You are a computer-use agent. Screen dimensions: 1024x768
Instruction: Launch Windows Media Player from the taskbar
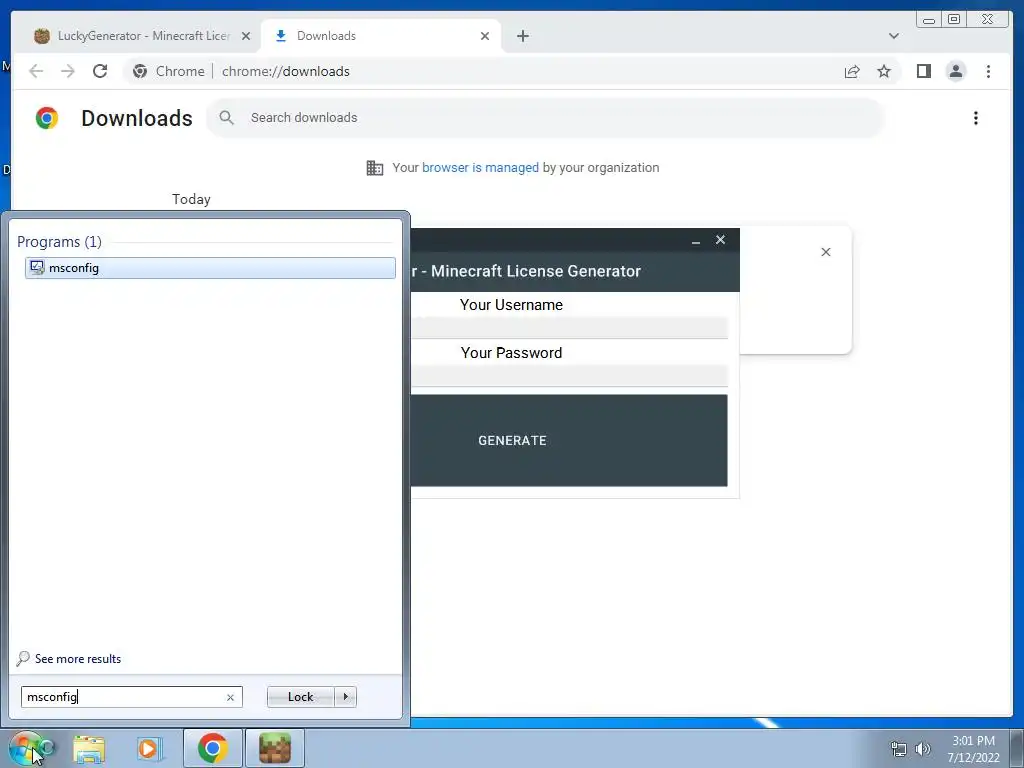[149, 748]
